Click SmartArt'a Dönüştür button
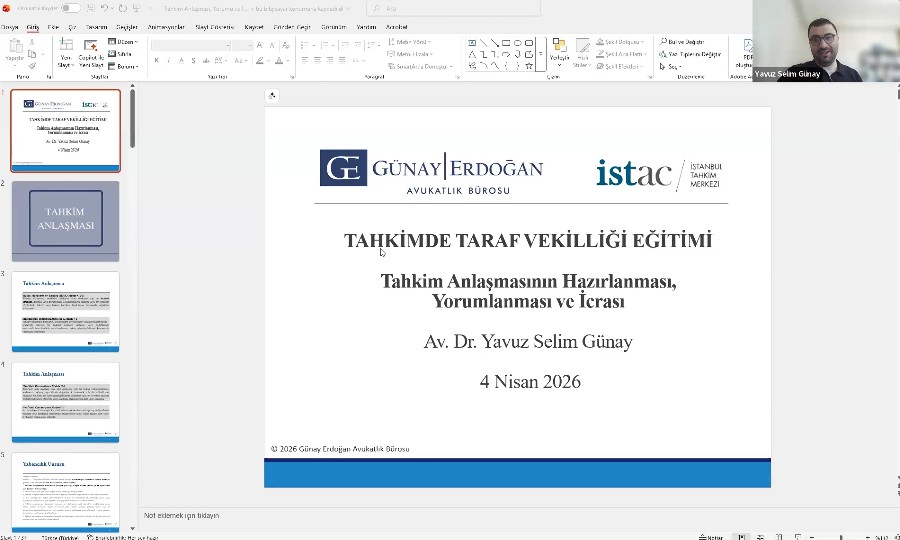The width and height of the screenshot is (900, 540). pyautogui.click(x=420, y=67)
